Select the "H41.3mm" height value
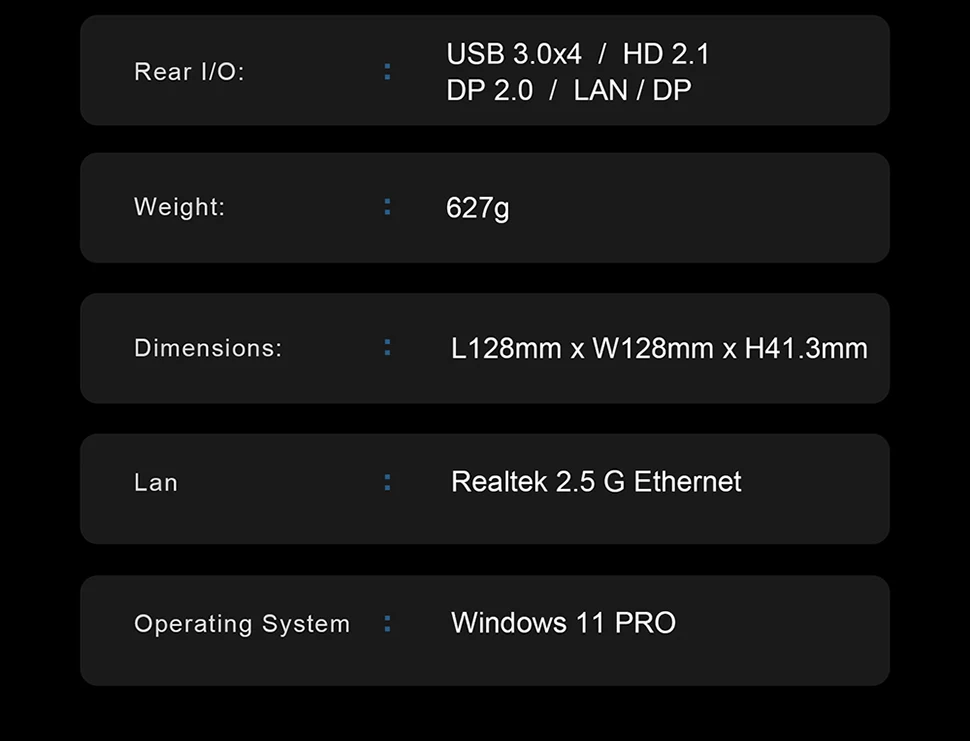 [806, 348]
